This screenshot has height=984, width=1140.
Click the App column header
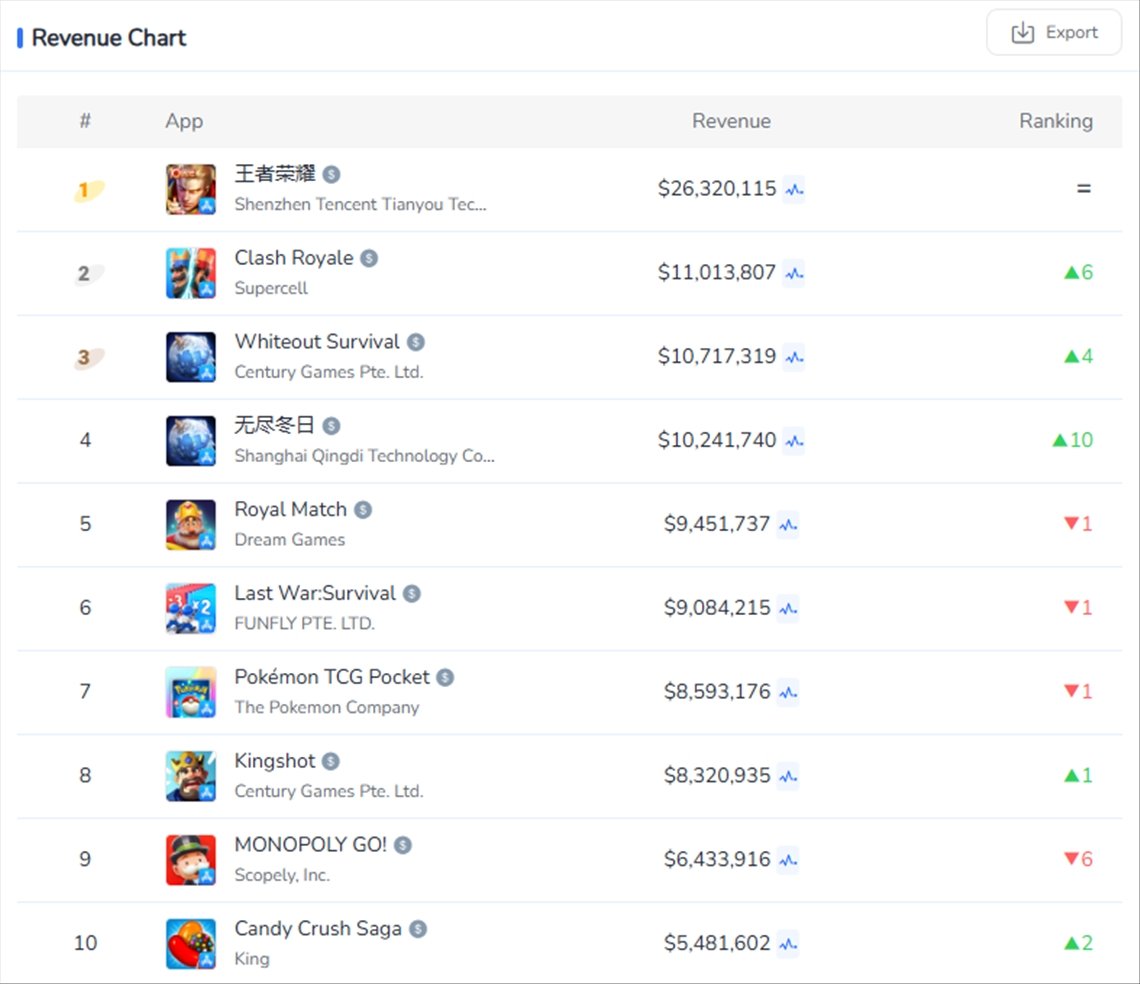[184, 121]
